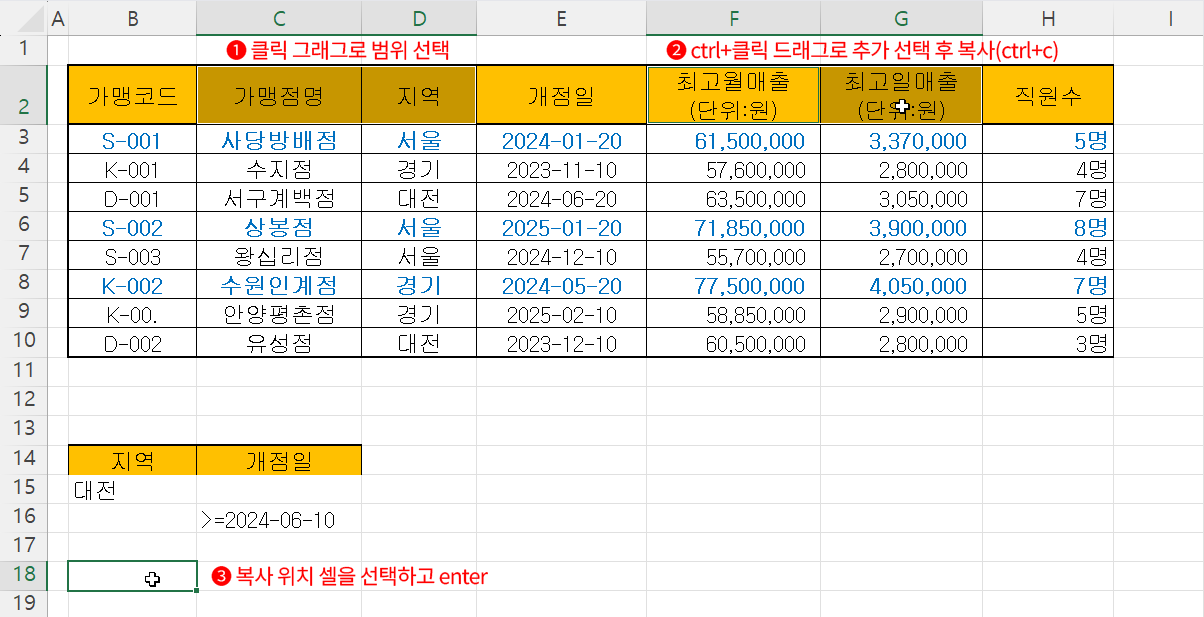Click daily sales value 2,900,000
Screen dimensions: 1204x617
point(901,314)
